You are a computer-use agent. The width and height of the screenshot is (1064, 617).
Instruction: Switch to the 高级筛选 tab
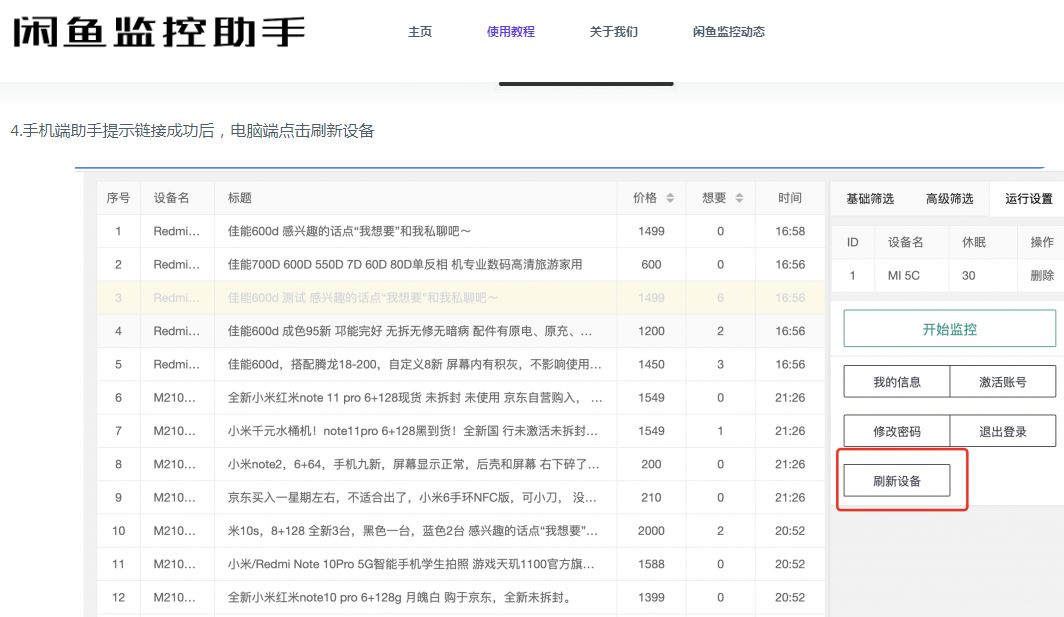(x=949, y=199)
